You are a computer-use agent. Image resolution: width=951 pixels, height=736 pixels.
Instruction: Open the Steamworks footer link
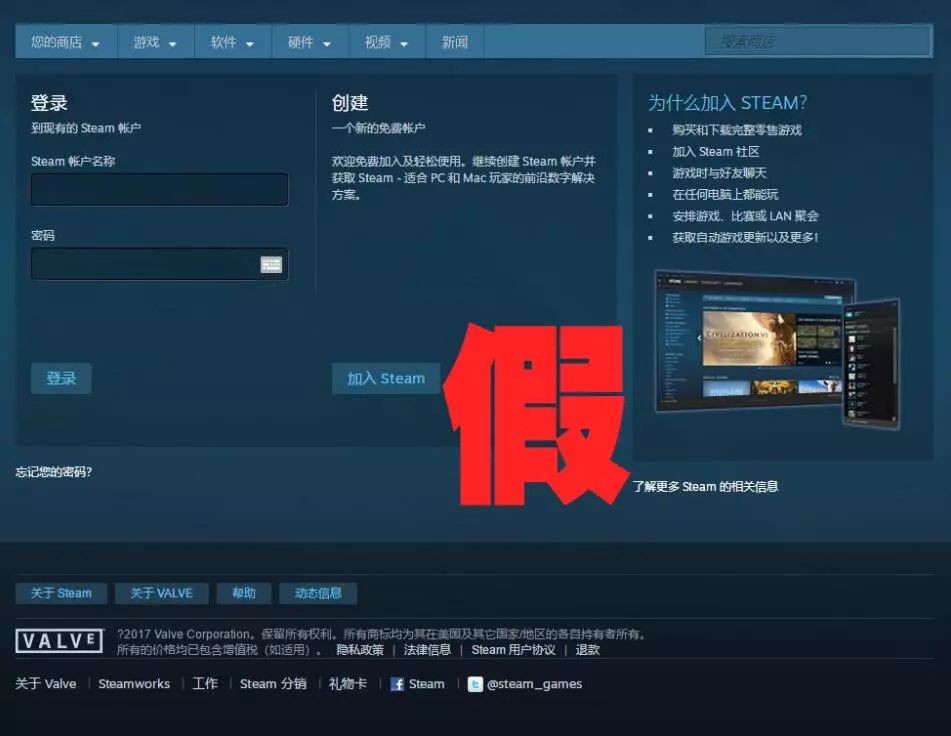click(x=134, y=684)
